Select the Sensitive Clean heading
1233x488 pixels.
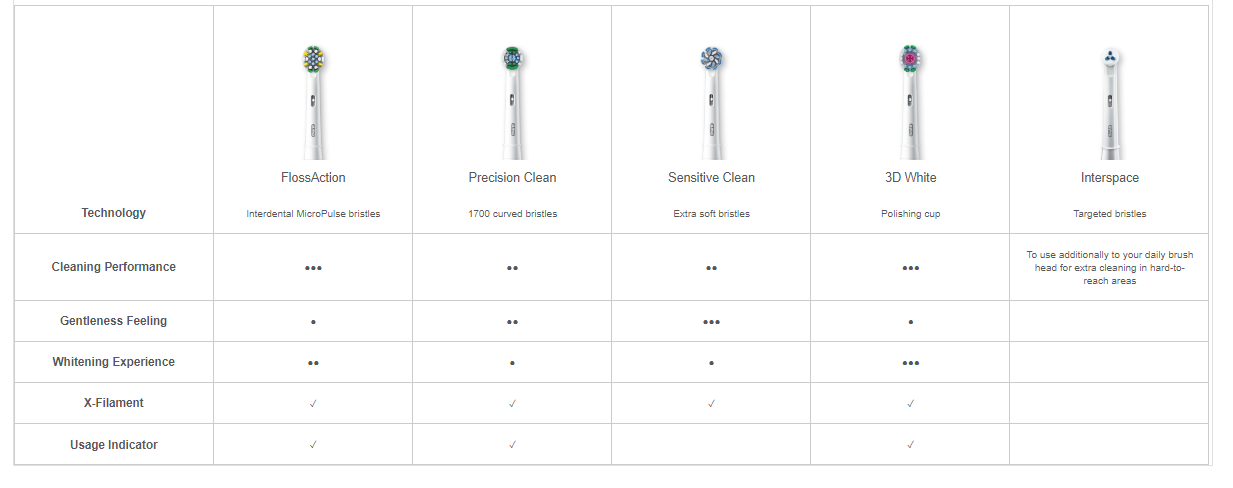(711, 178)
